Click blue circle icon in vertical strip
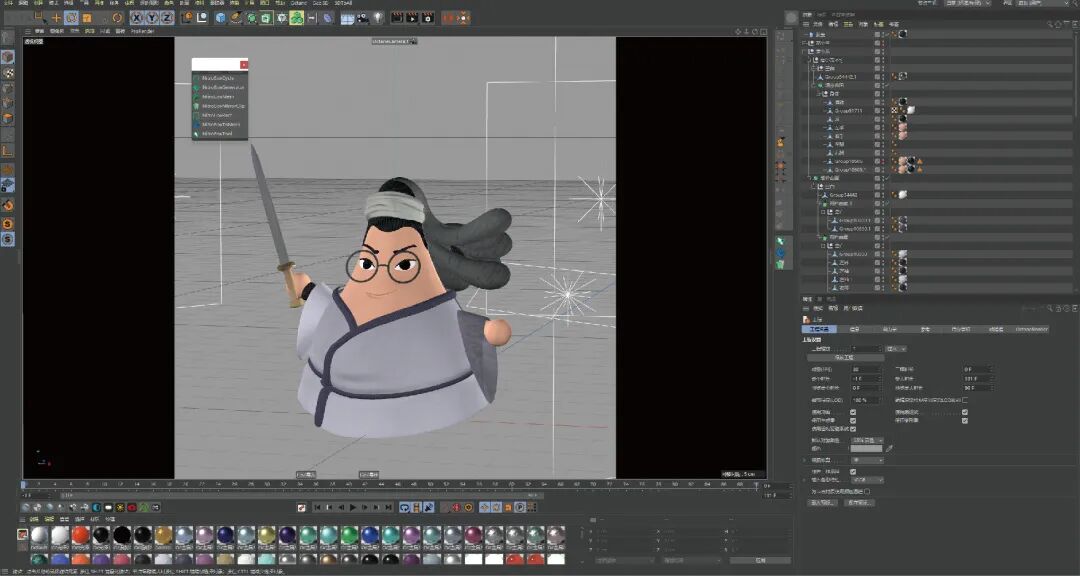This screenshot has height=576, width=1080. coord(780,252)
